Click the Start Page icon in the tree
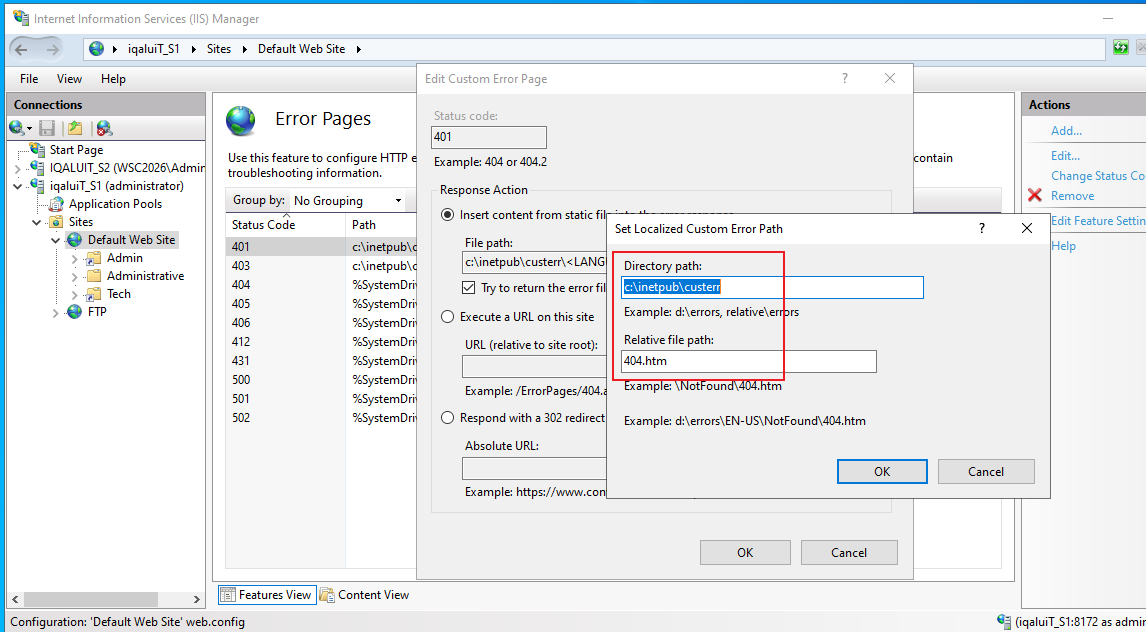 click(x=37, y=149)
